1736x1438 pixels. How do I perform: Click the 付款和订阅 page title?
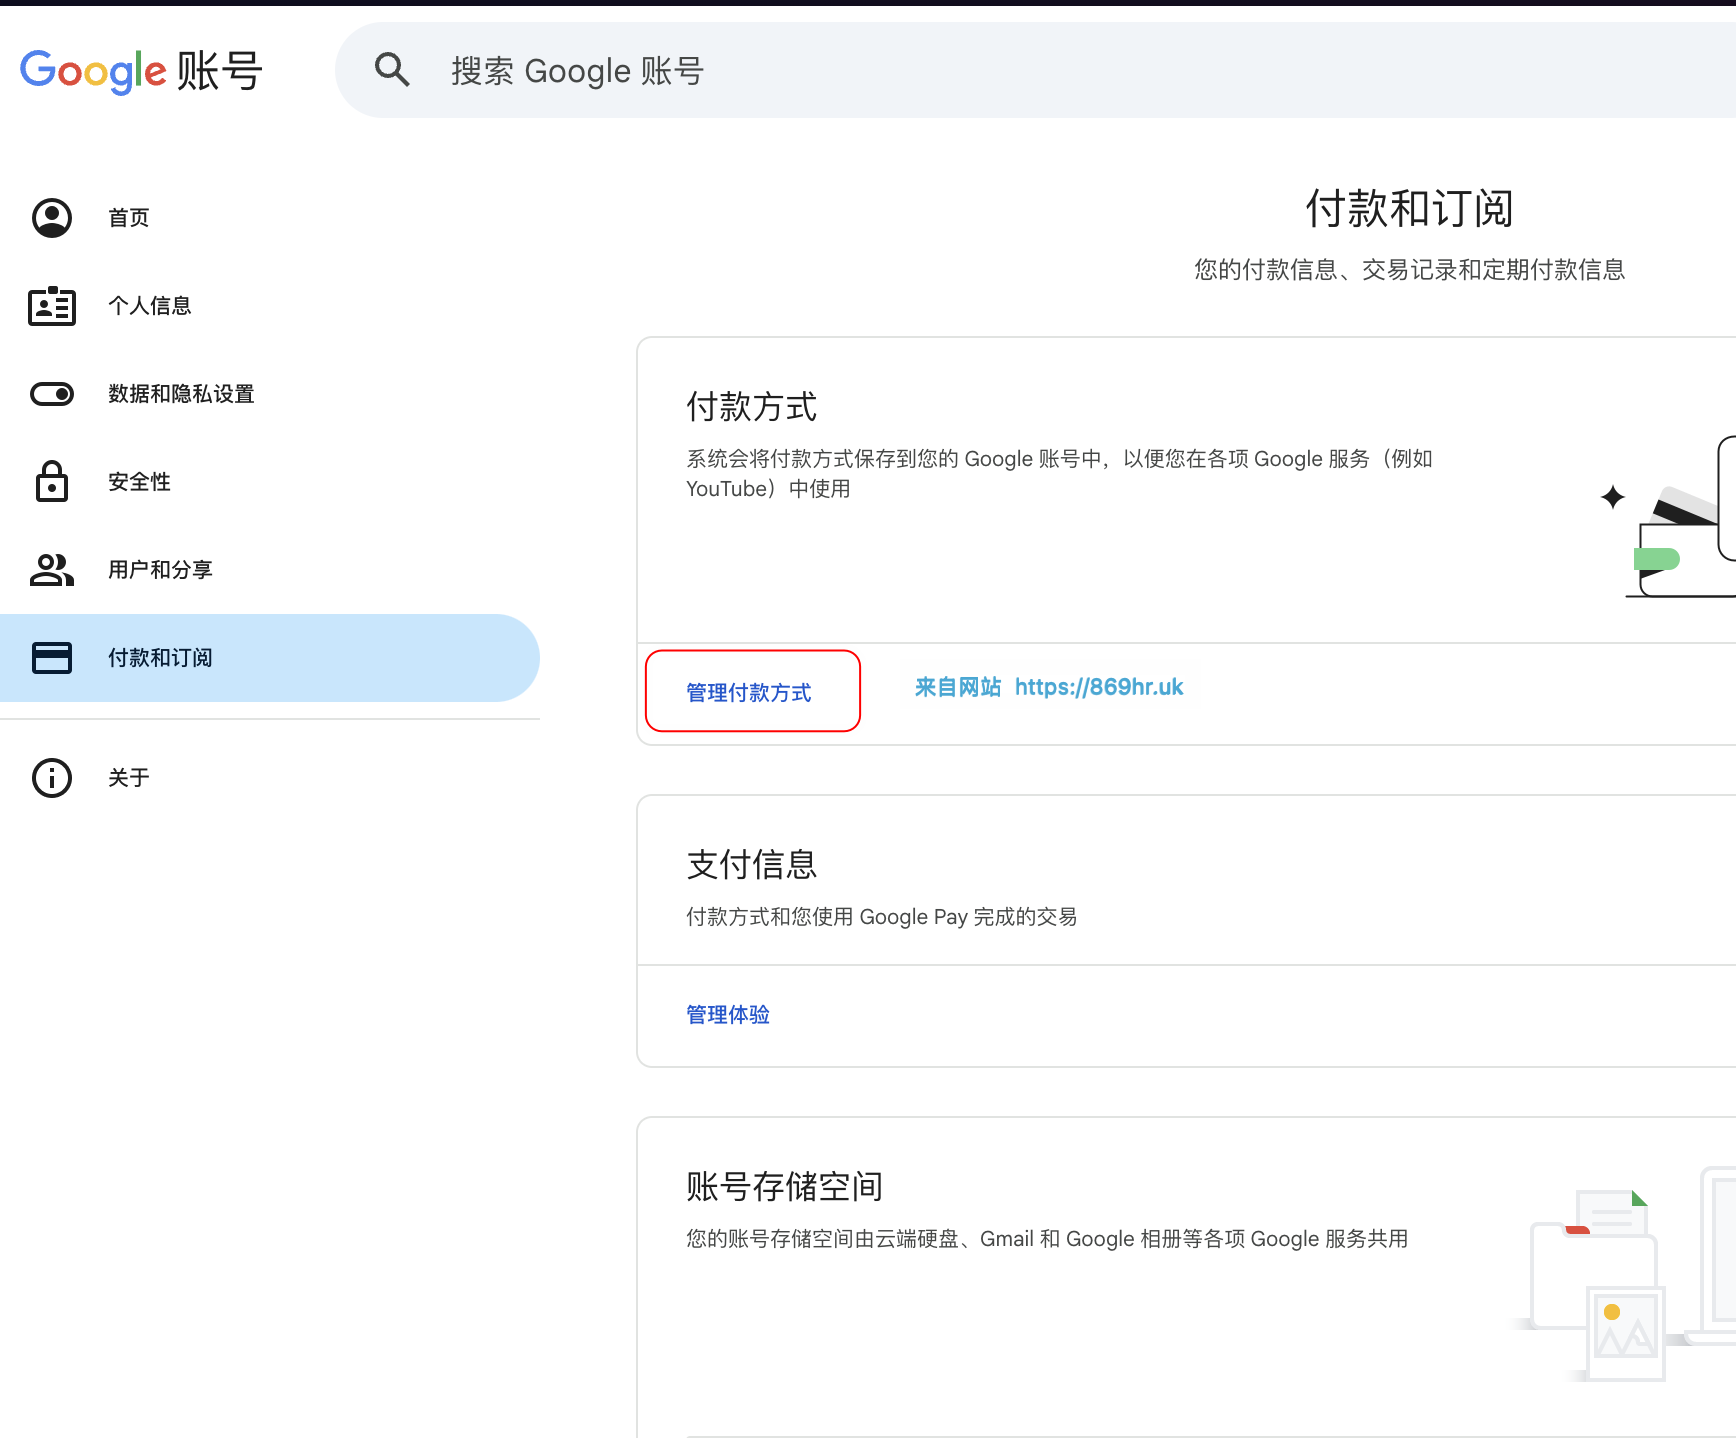click(1410, 209)
